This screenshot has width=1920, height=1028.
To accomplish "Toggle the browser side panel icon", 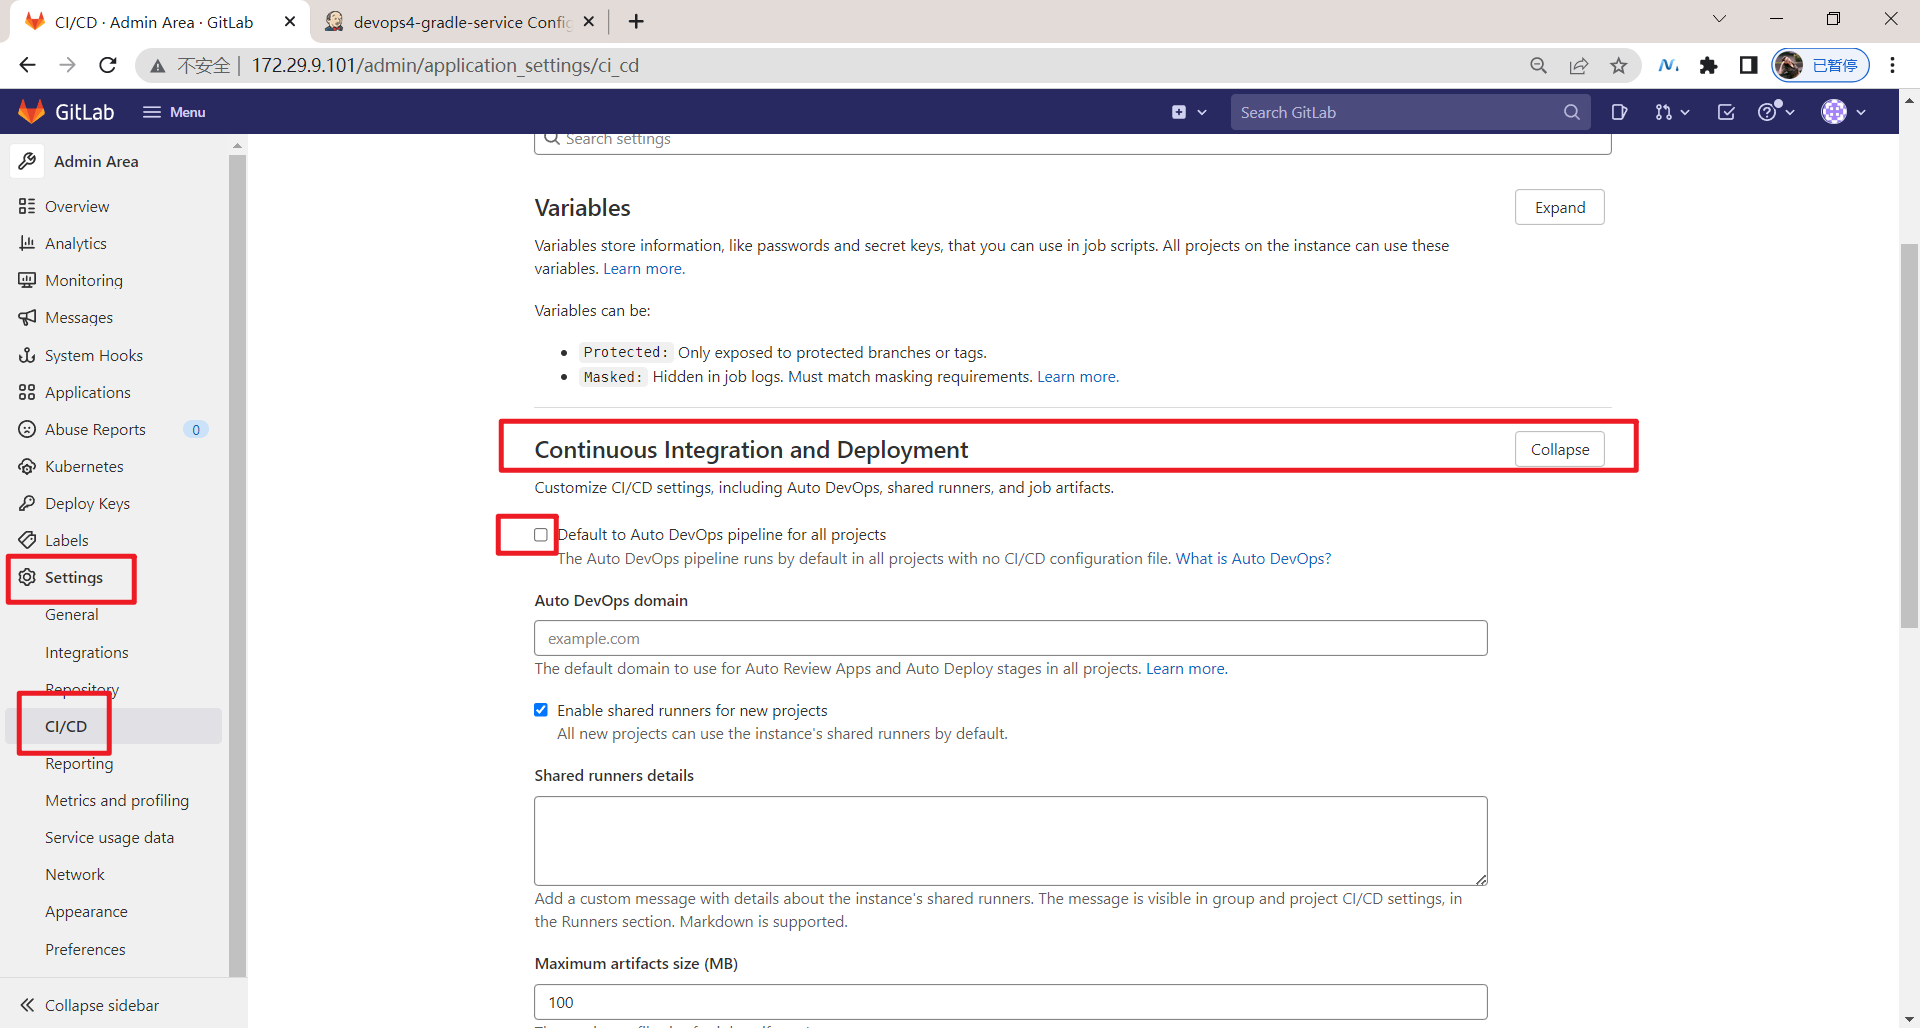I will click(1748, 65).
